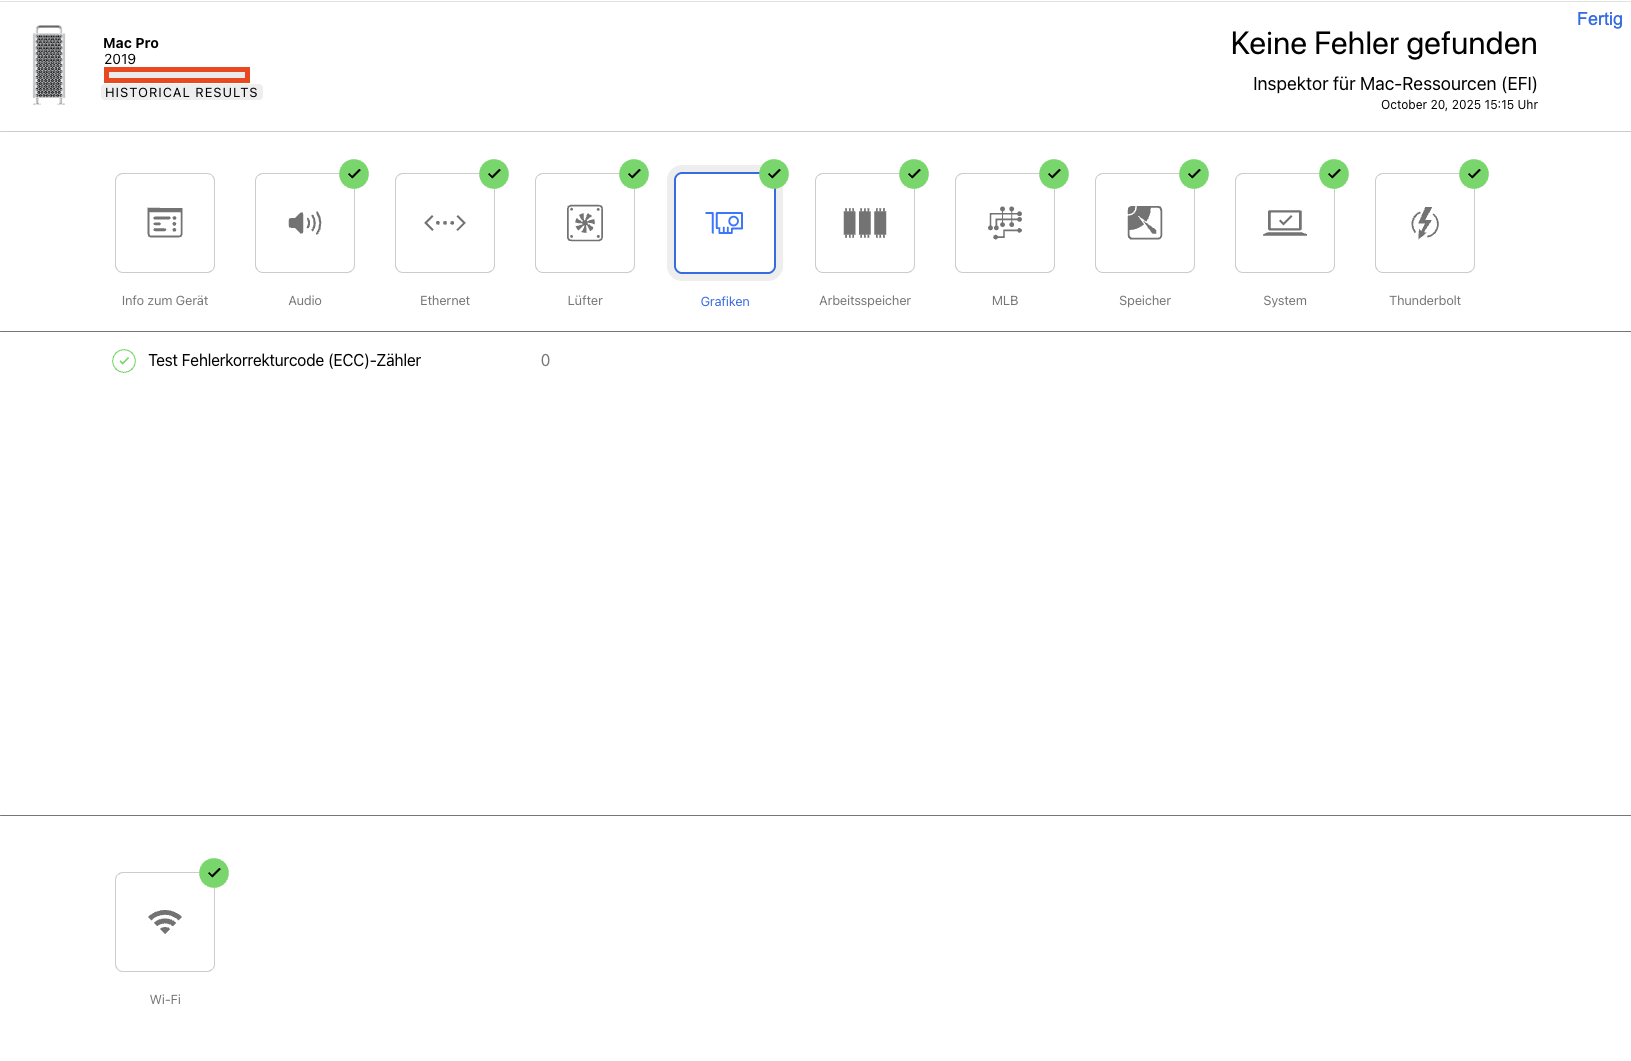Select the Wi-Fi test icon

coord(165,922)
